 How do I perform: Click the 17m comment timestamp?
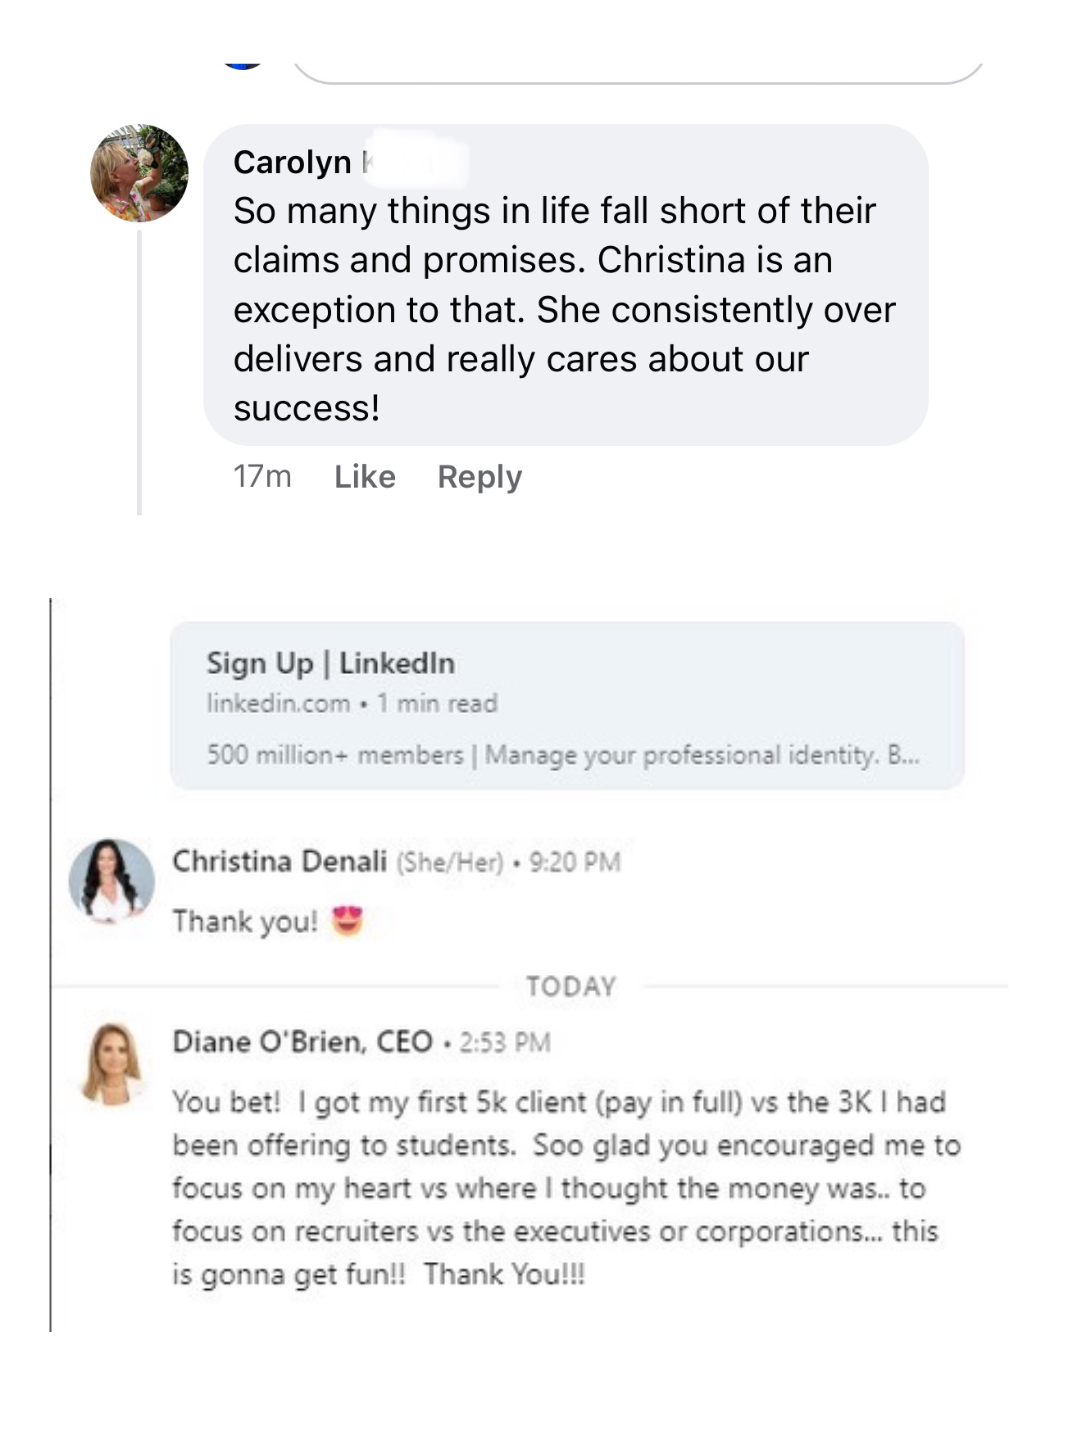point(262,477)
